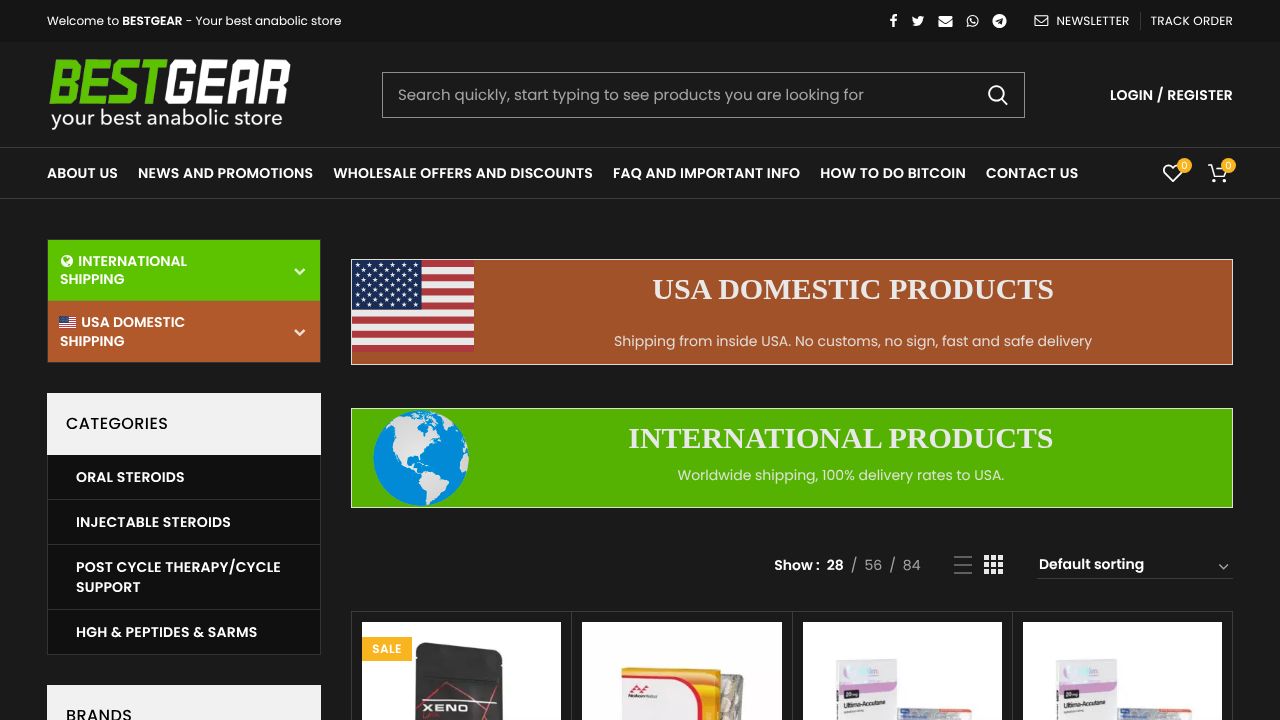This screenshot has height=720, width=1280.
Task: Click the email envelope social icon
Action: 945,21
